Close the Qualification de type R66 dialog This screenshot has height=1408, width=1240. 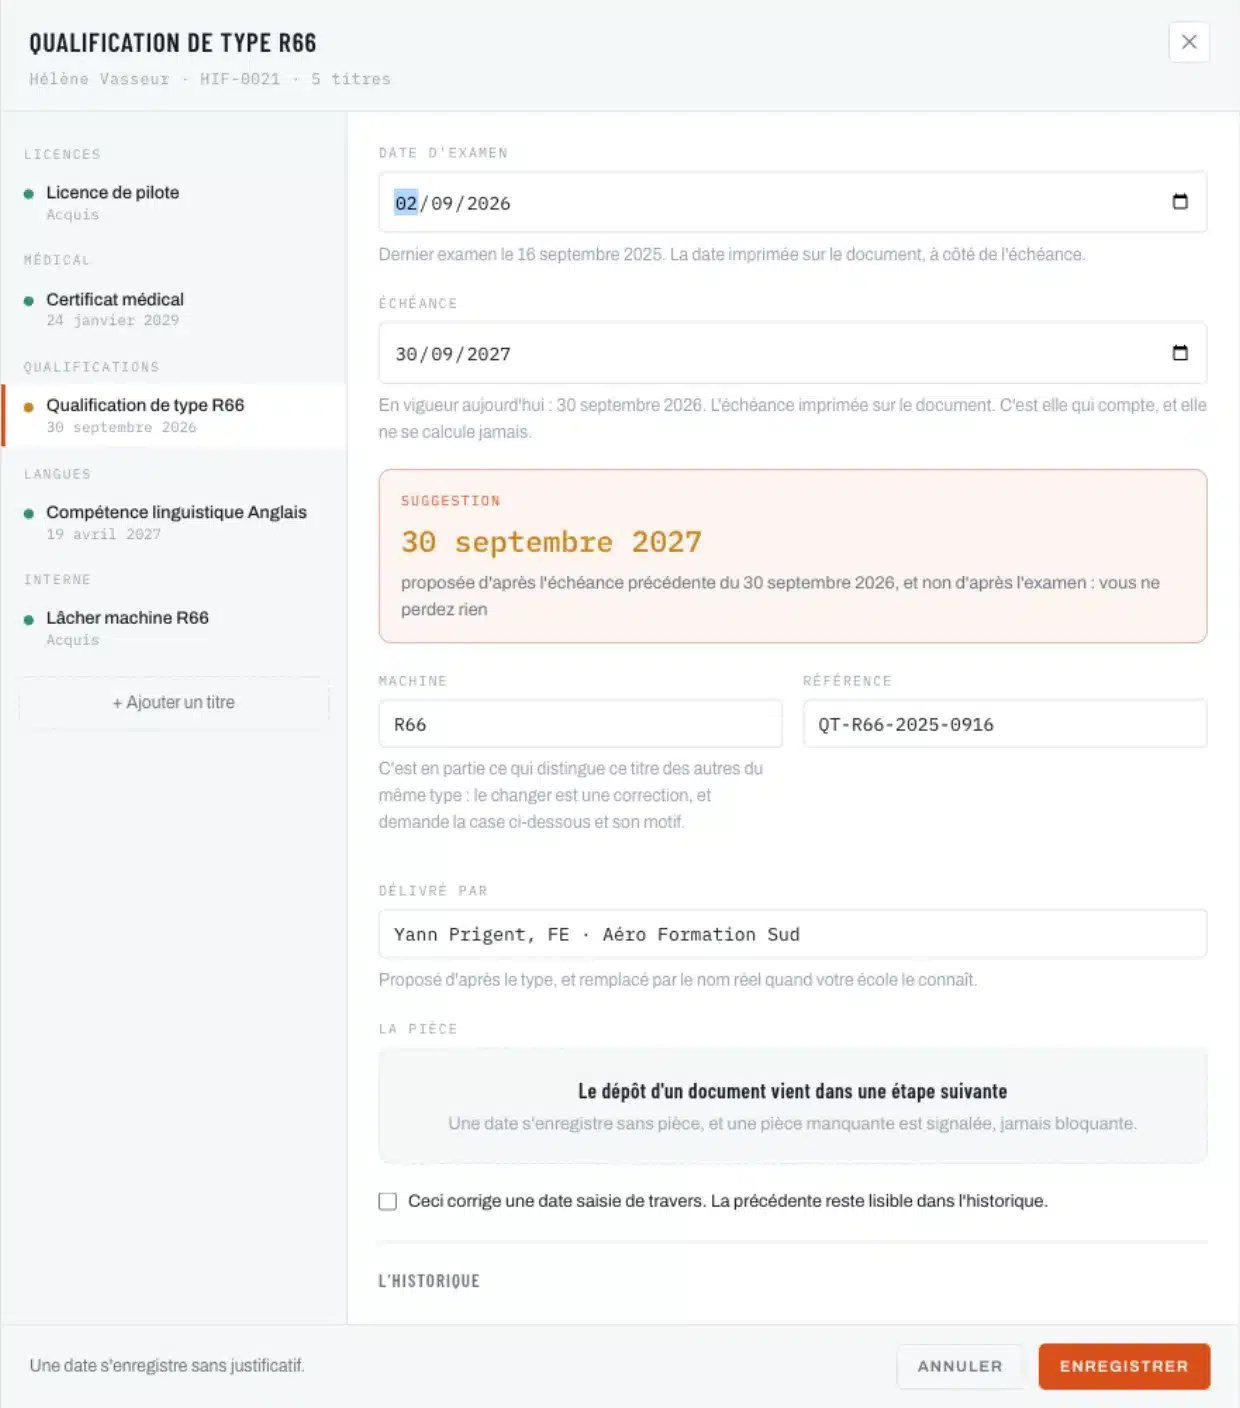1189,42
